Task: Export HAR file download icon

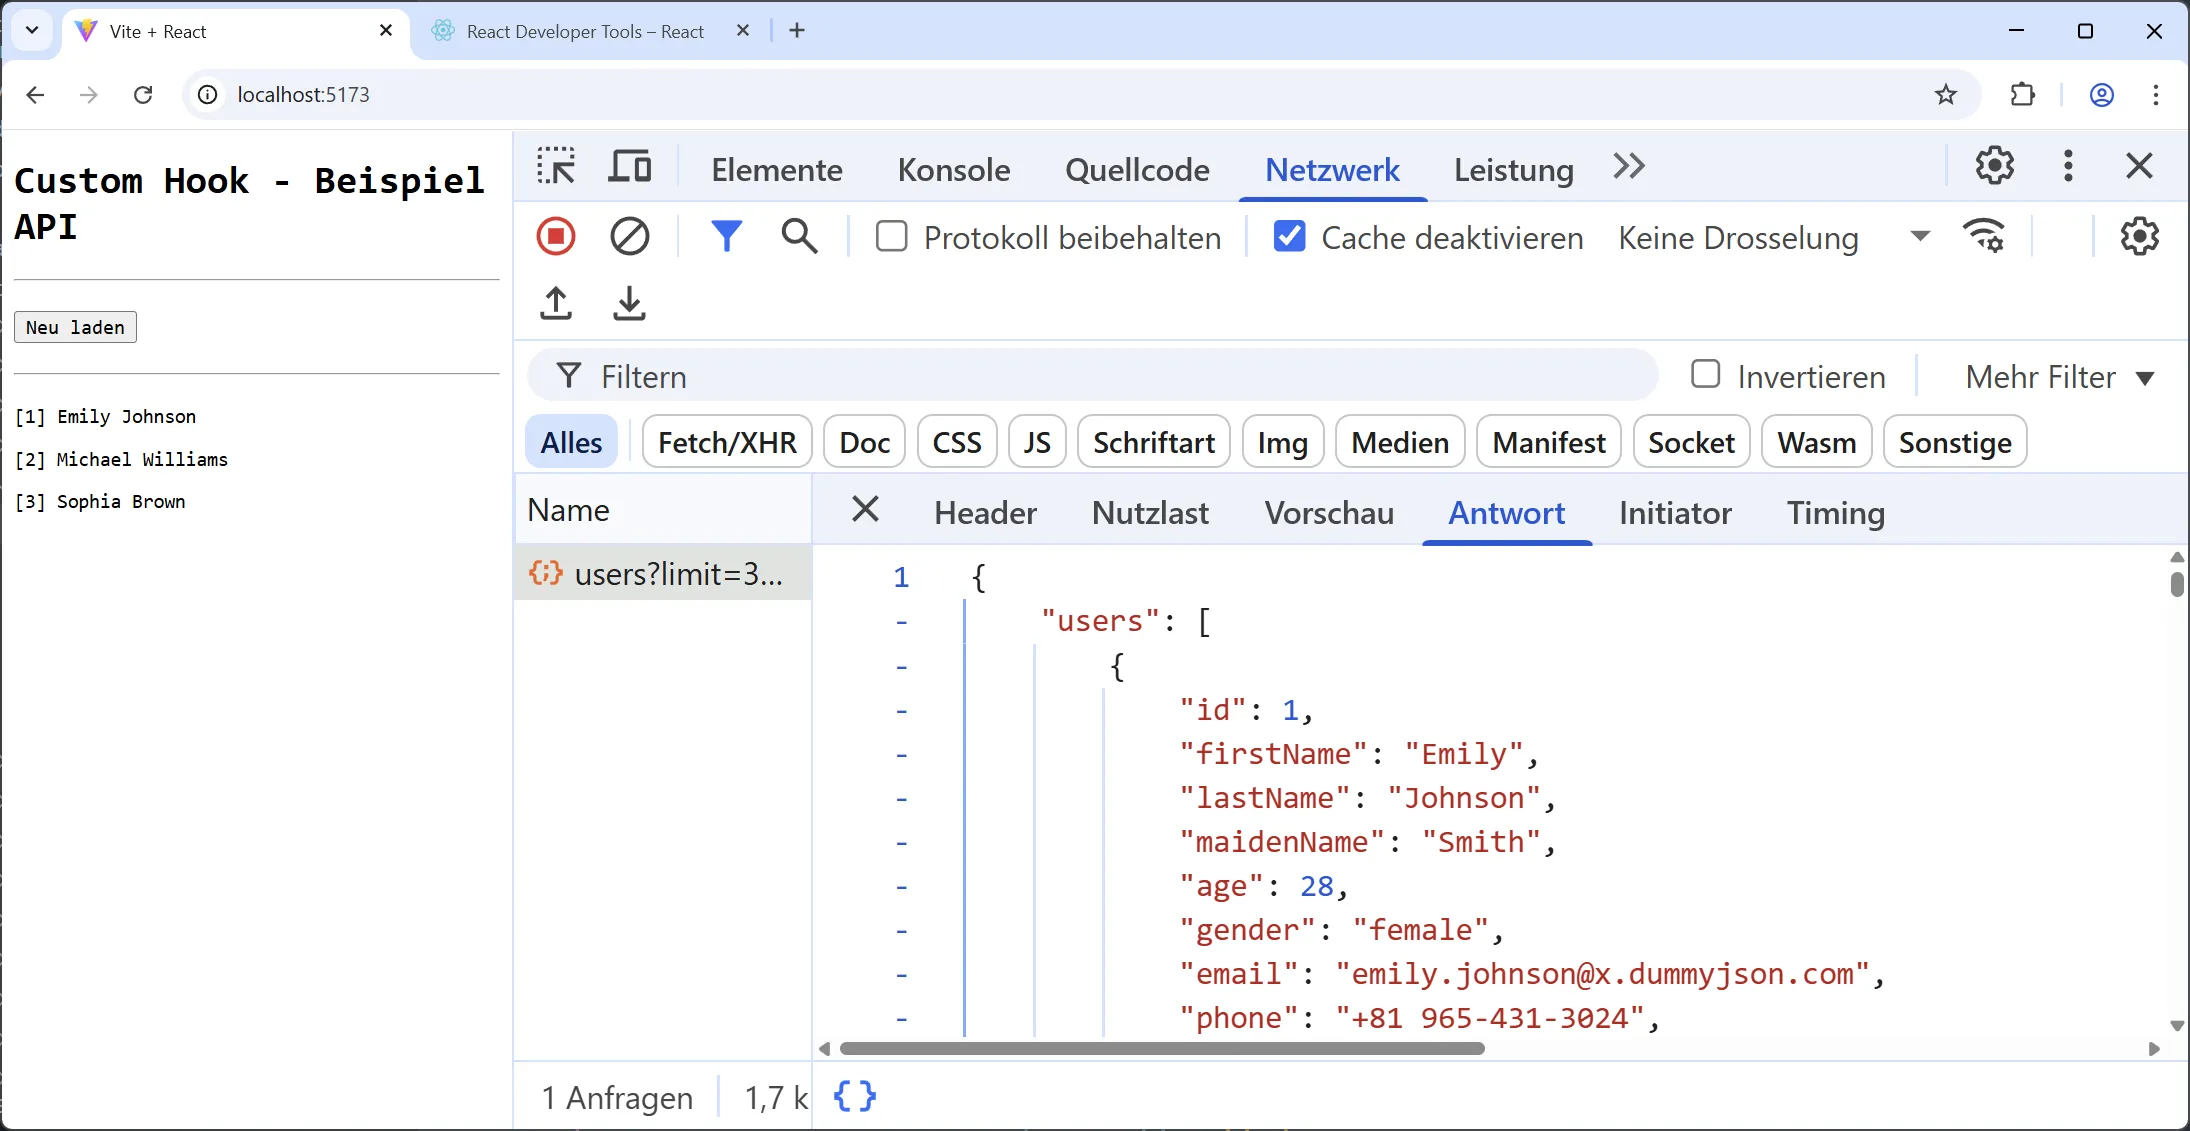Action: pyautogui.click(x=629, y=303)
